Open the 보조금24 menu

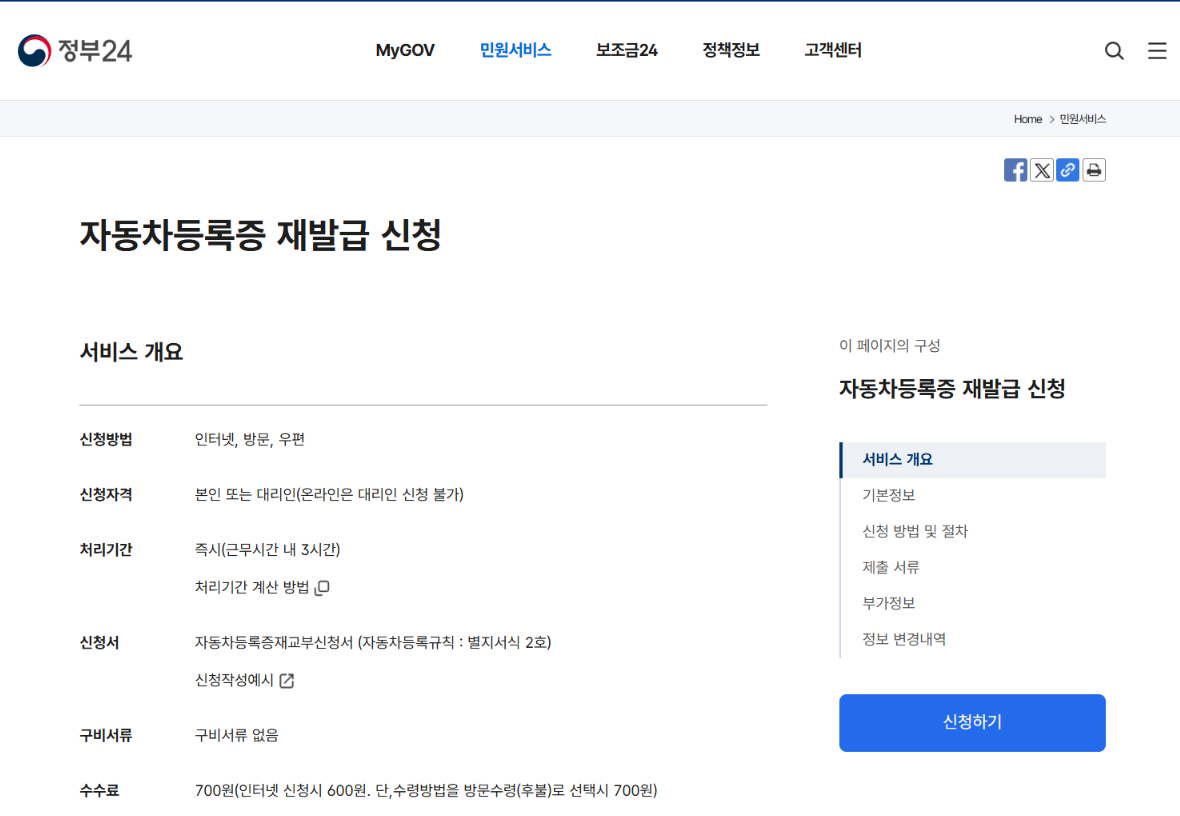[626, 49]
